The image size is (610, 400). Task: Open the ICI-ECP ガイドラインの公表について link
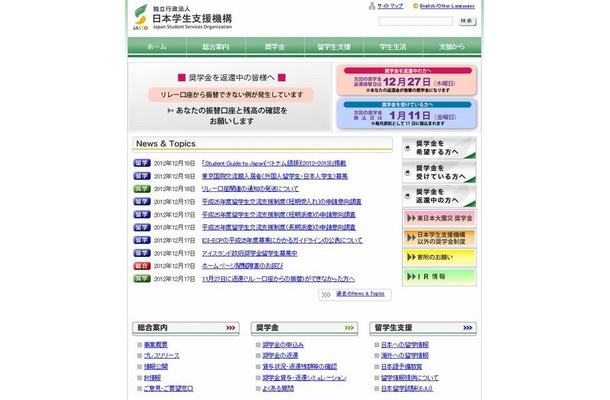[x=282, y=240]
